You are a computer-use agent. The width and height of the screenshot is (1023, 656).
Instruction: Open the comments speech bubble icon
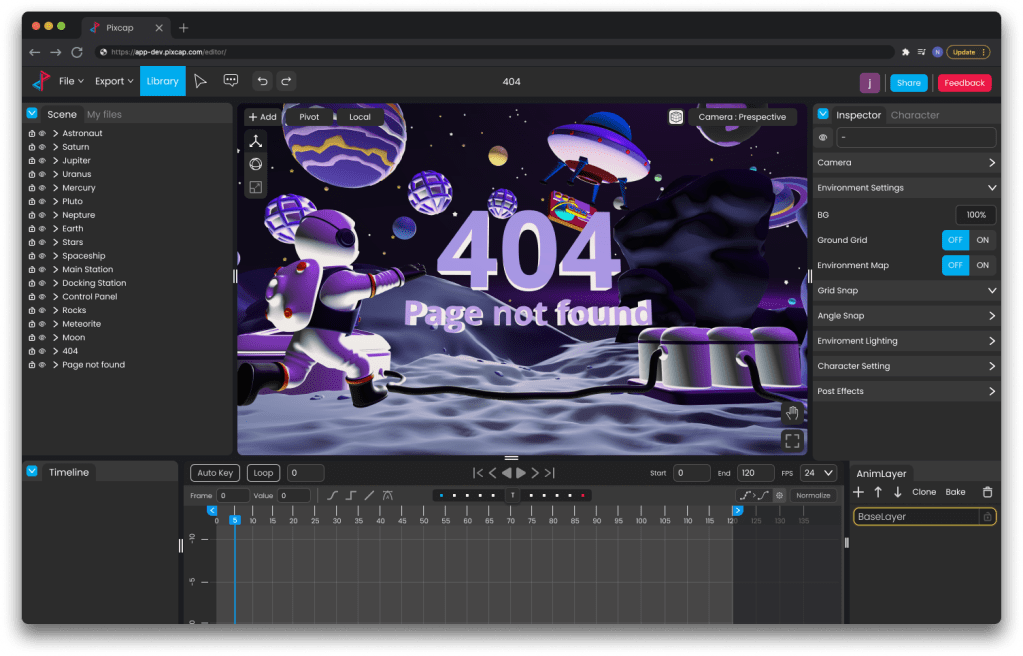tap(231, 81)
